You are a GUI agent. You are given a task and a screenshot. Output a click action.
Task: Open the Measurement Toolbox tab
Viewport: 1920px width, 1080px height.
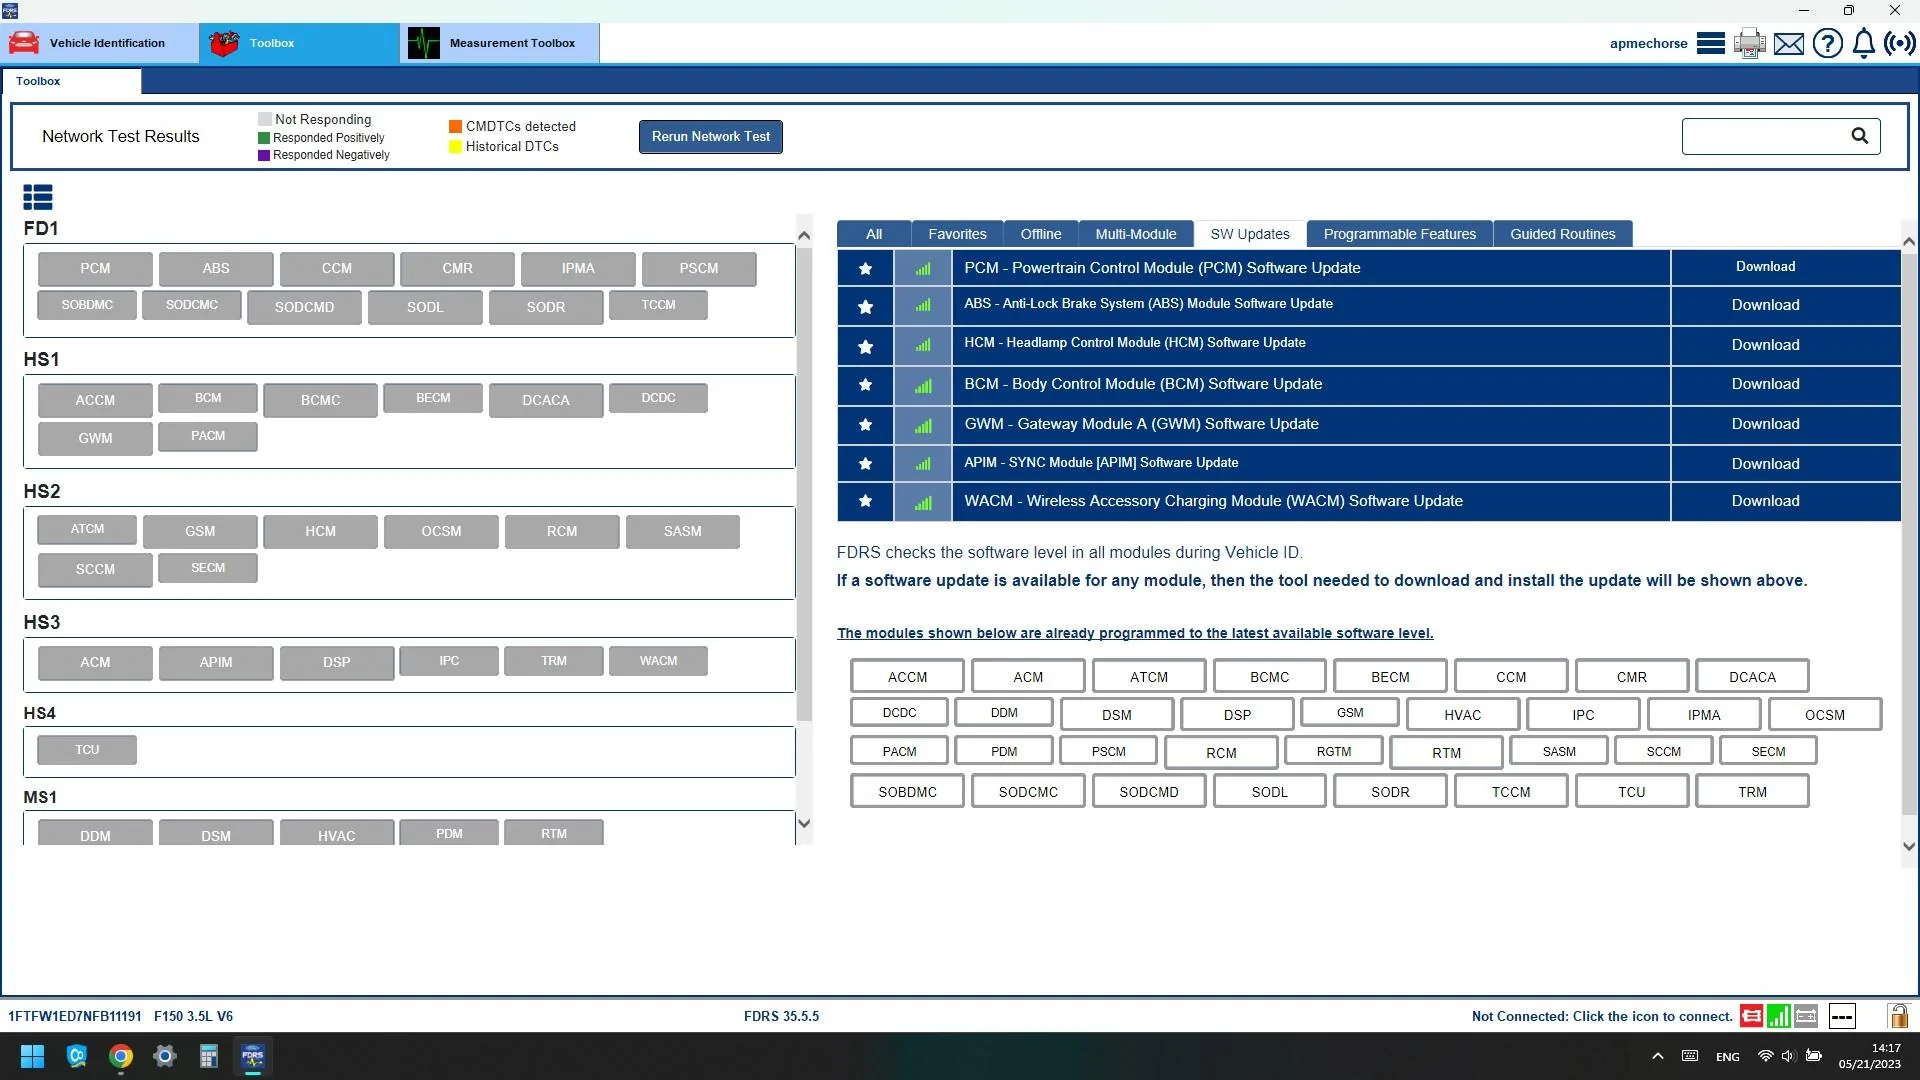tap(500, 43)
